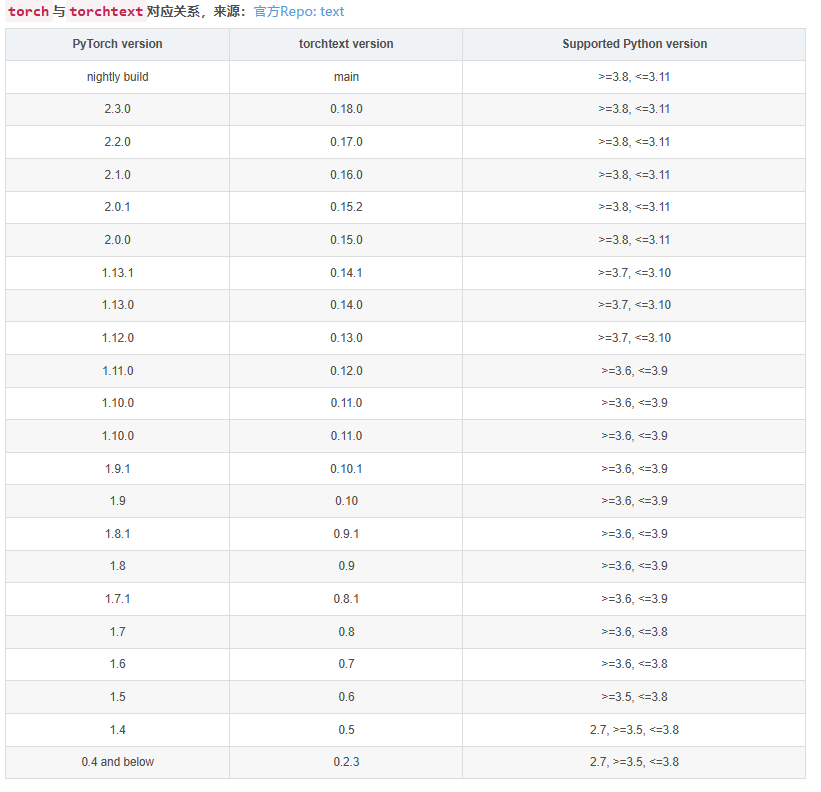The height and width of the screenshot is (792, 821).
Task: Click the 'main' torchtext version cell
Action: [346, 77]
